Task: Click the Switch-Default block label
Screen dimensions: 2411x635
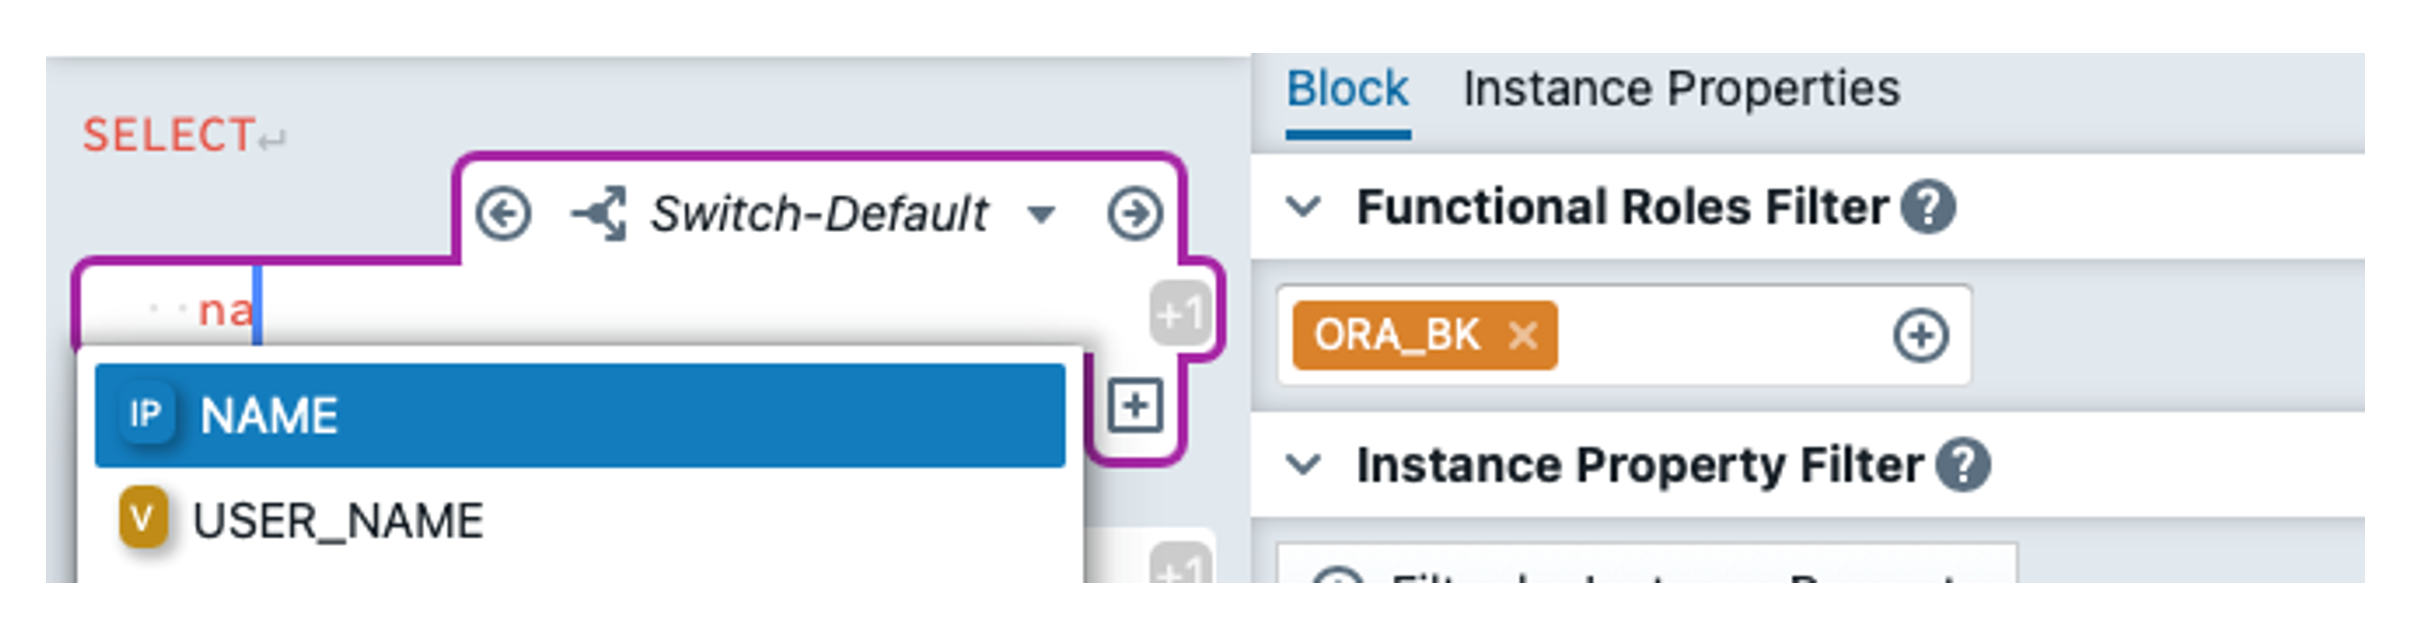Action: 819,214
